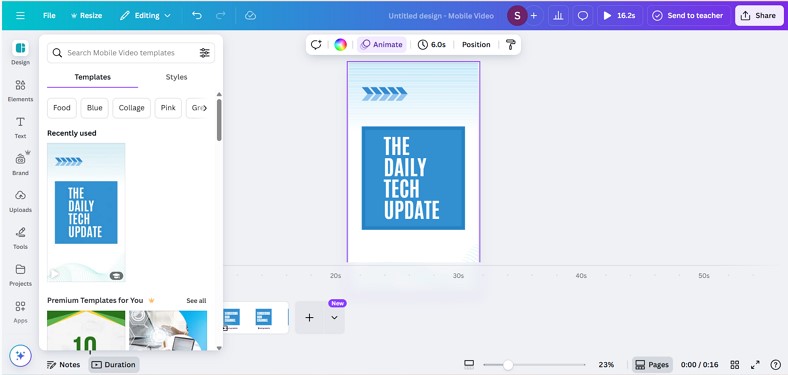Viewport: 788px width, 375px height.
Task: Click the Animate button
Action: coord(381,45)
